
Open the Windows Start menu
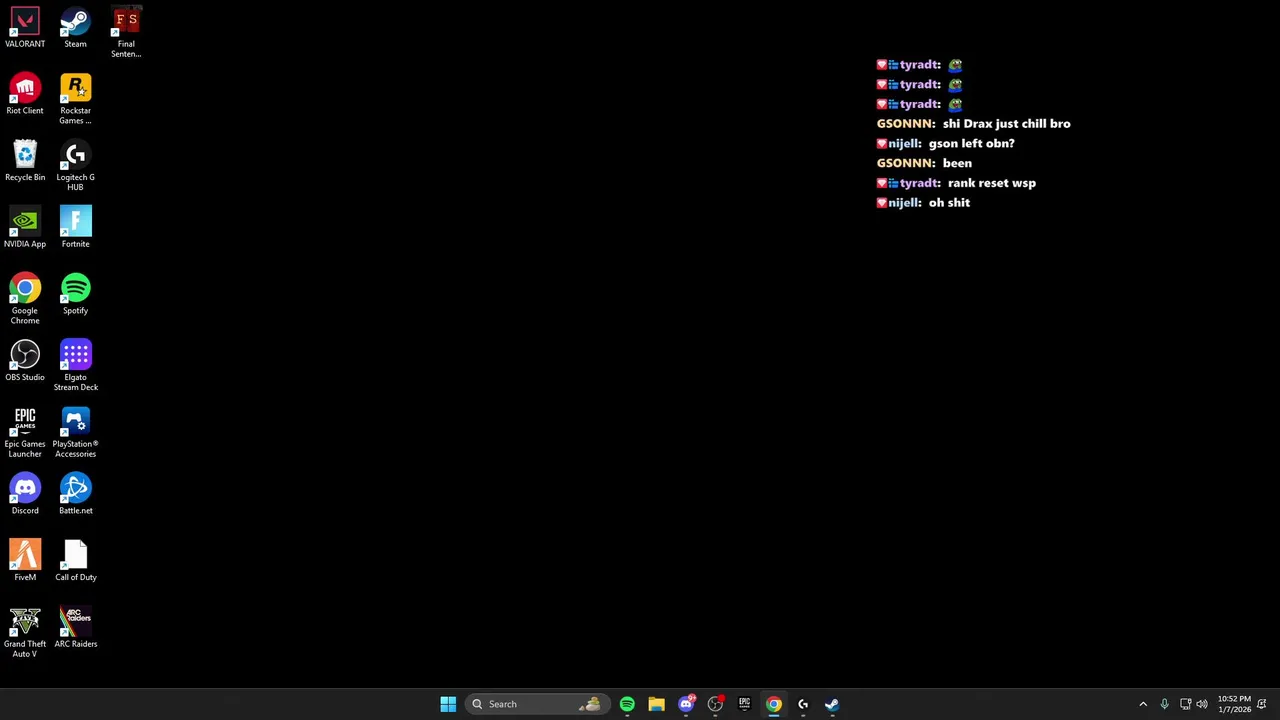(448, 704)
